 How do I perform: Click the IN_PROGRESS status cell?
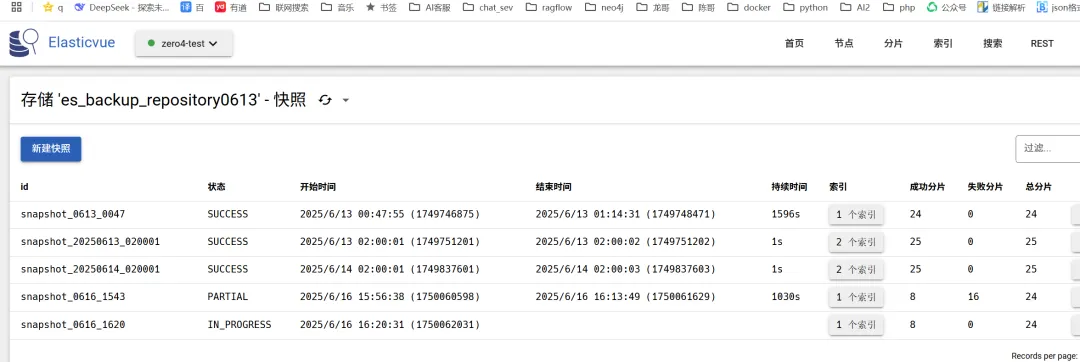tap(239, 325)
